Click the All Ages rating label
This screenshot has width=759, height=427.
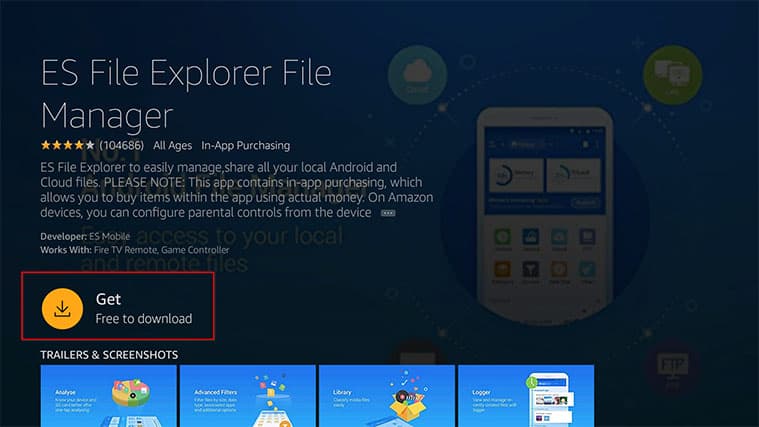pyautogui.click(x=170, y=145)
